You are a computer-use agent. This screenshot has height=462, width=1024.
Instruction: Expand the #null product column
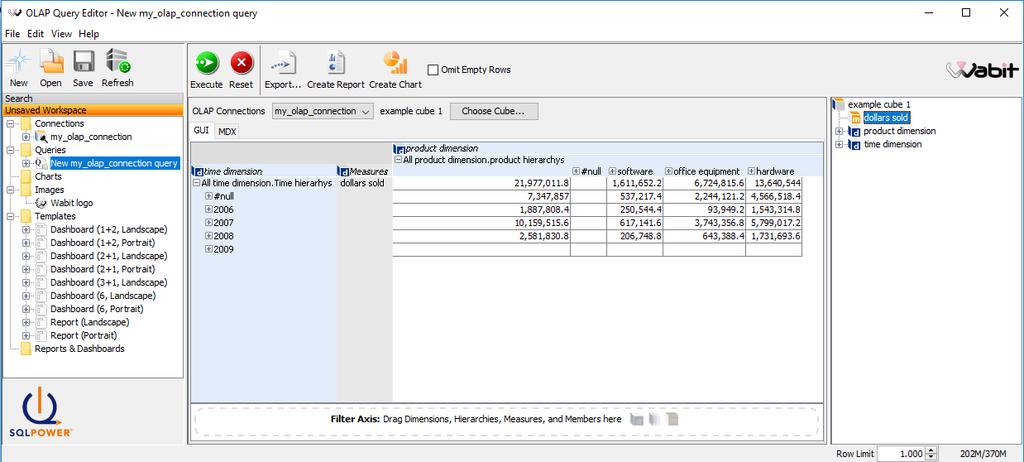(x=576, y=171)
